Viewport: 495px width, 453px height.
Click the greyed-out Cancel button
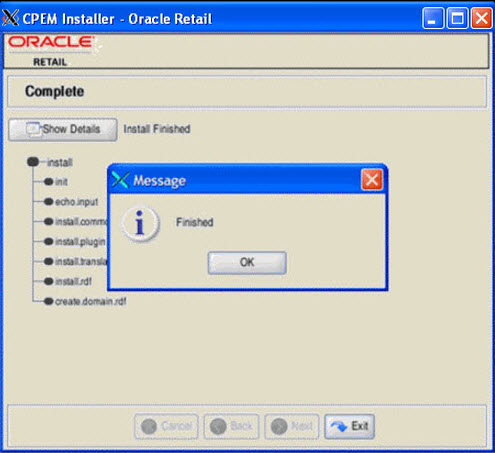[166, 426]
